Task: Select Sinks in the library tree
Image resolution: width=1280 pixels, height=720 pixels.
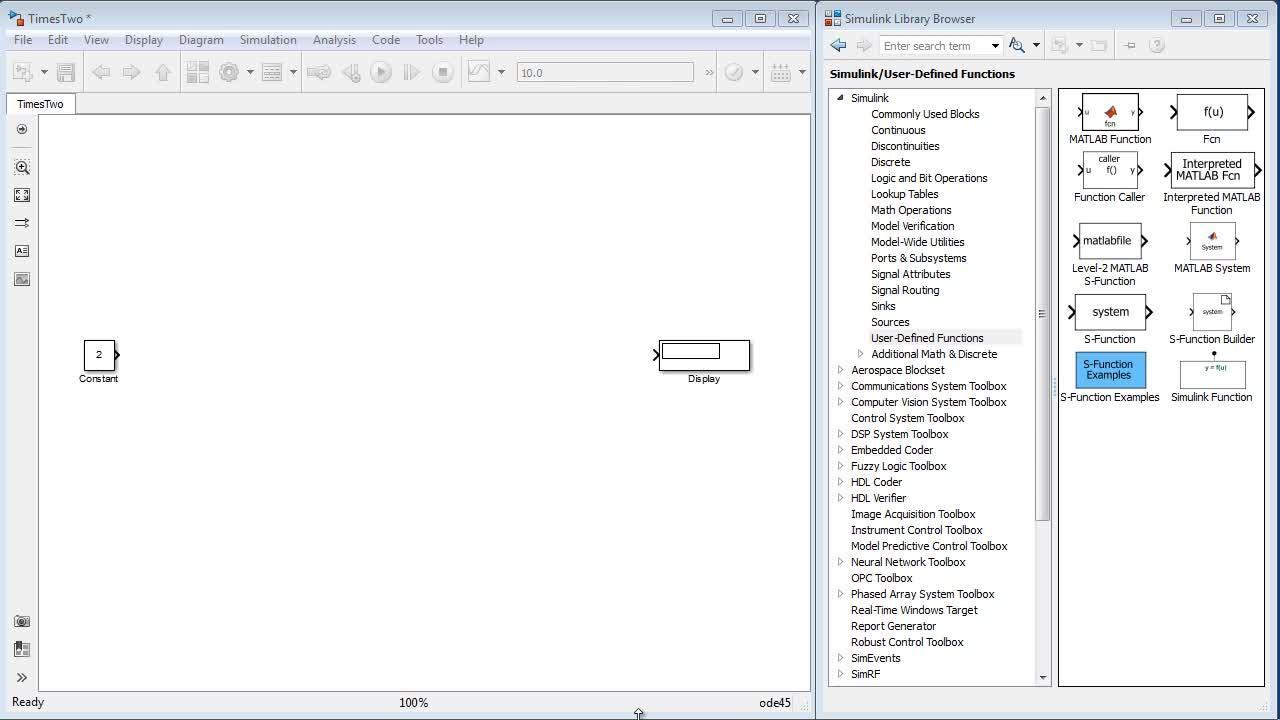Action: [x=883, y=306]
